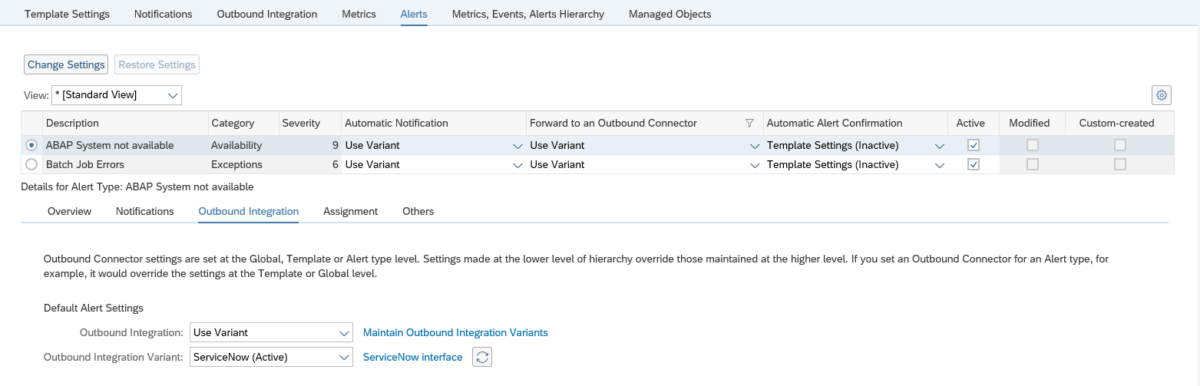Open details Overview subtab
This screenshot has height=386, width=1200.
[x=70, y=211]
